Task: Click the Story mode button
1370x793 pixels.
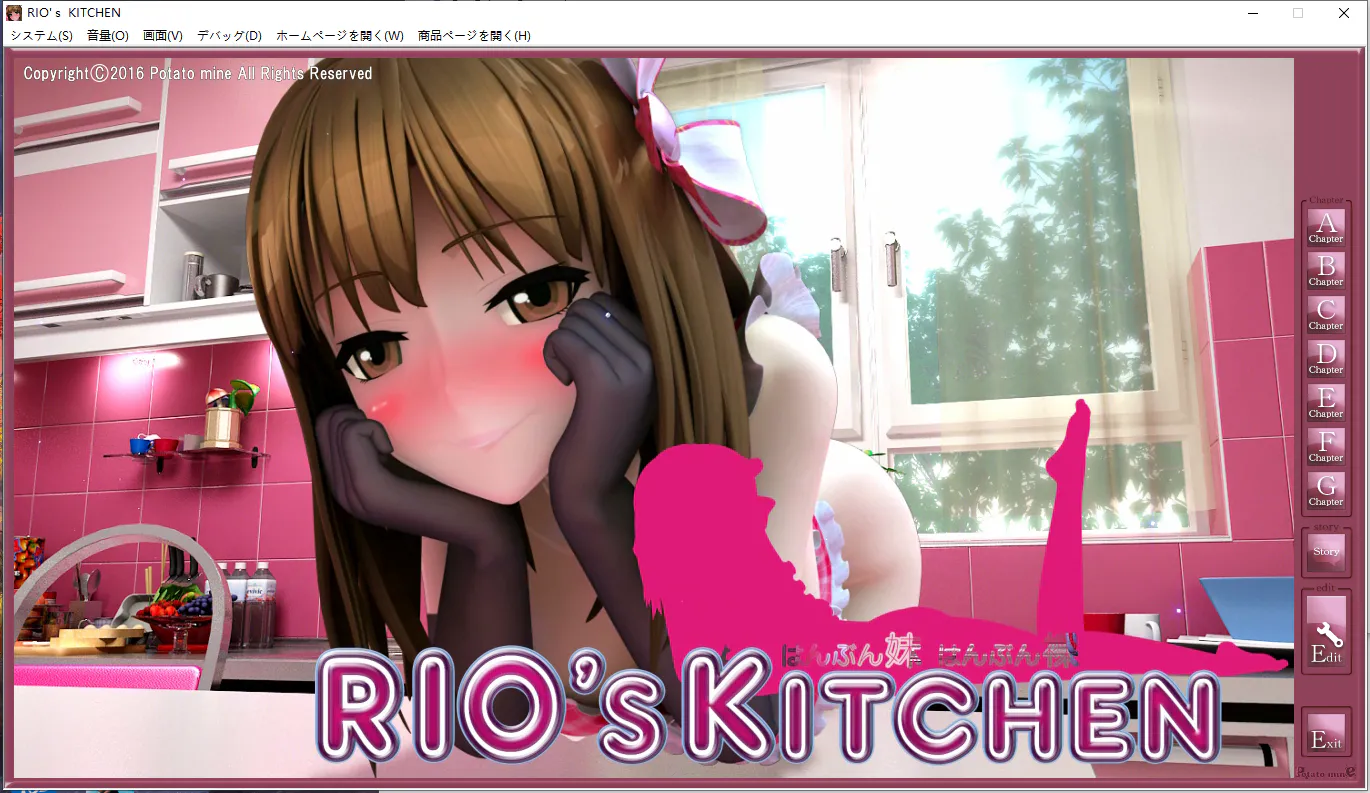Action: [1326, 551]
